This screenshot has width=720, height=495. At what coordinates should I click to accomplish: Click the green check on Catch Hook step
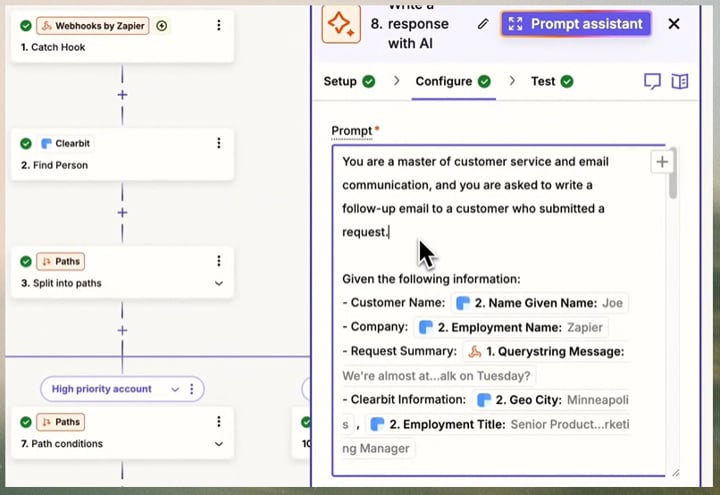coord(26,26)
